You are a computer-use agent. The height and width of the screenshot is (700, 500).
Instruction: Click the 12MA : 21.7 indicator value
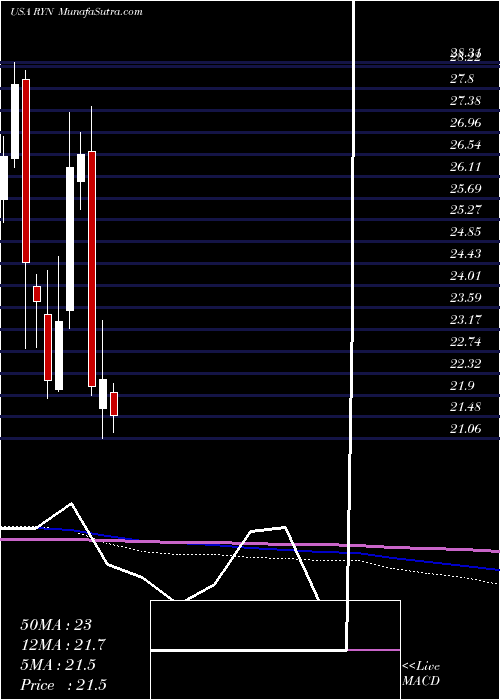[x=63, y=645]
